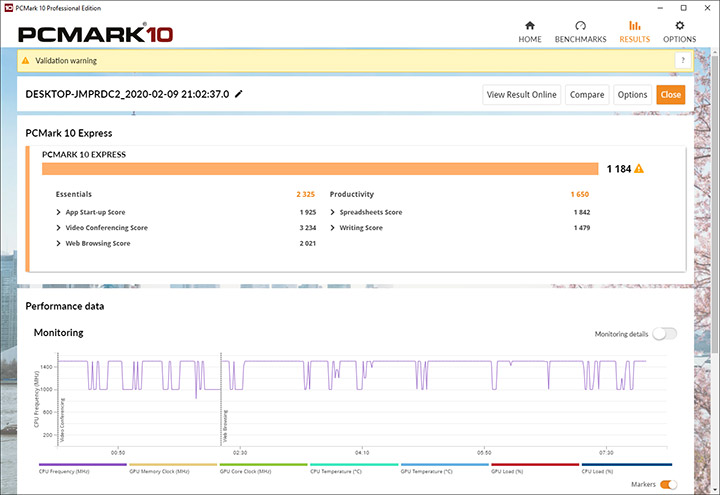Viewport: 720px width, 495px height.
Task: Open validation warning help question mark
Action: pos(683,61)
